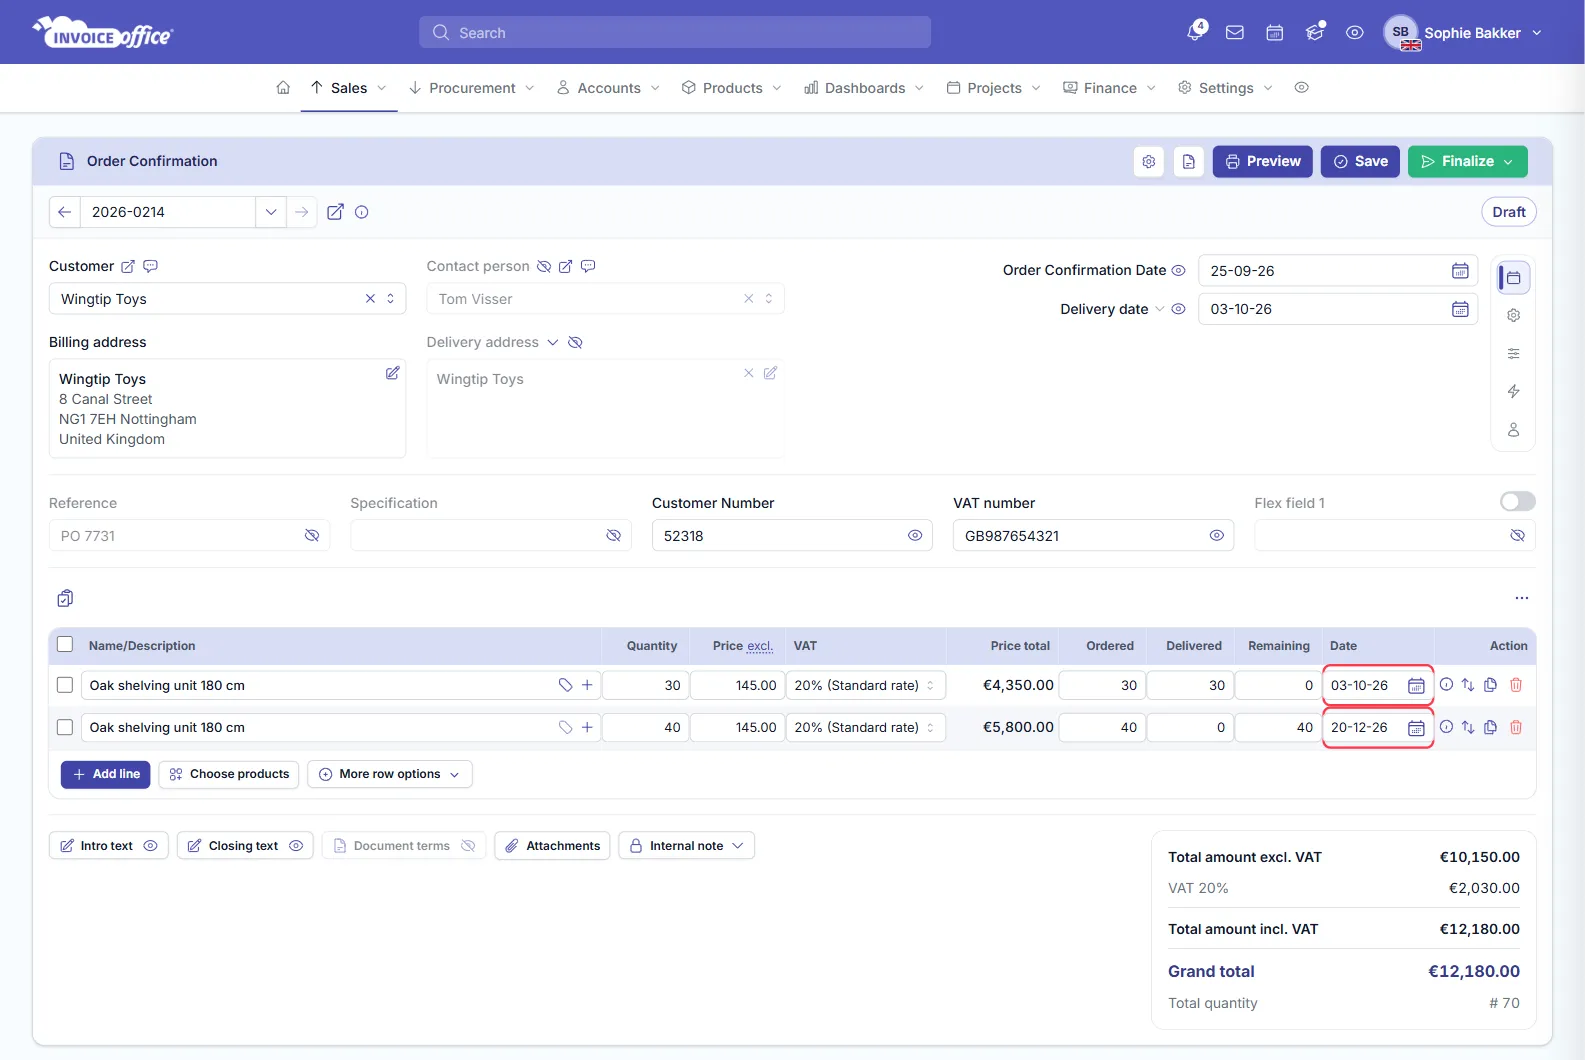Screen dimensions: 1585x1060
Task: Open the notifications bell
Action: pyautogui.click(x=1195, y=32)
